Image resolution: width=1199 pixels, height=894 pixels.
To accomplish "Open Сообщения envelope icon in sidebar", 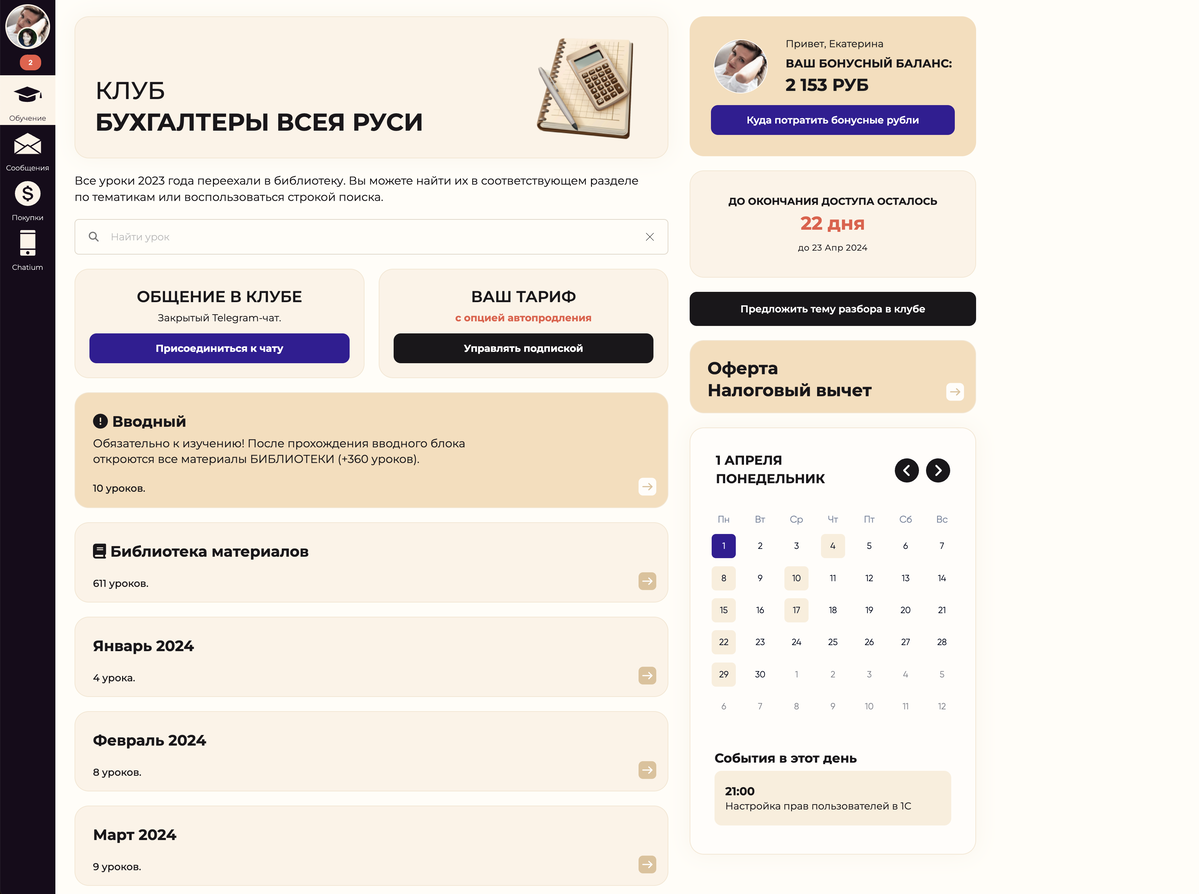I will [27, 145].
